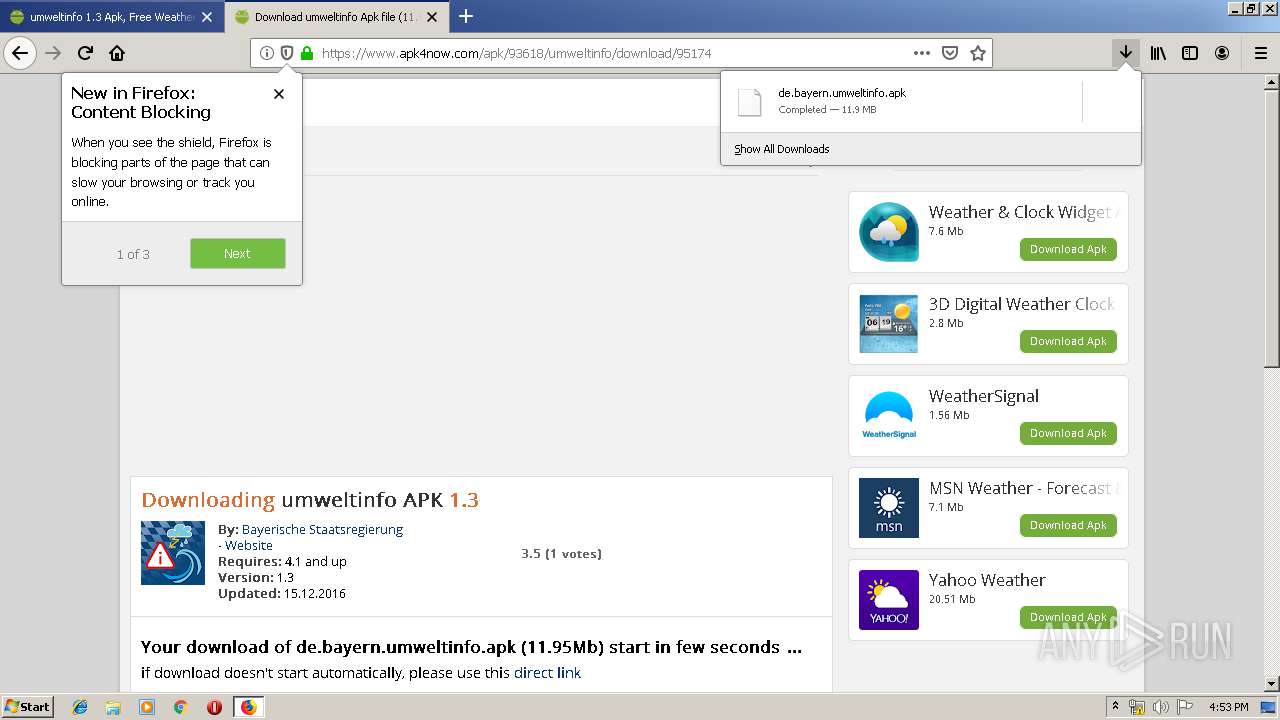Reload the current page
The width and height of the screenshot is (1280, 720).
point(85,53)
